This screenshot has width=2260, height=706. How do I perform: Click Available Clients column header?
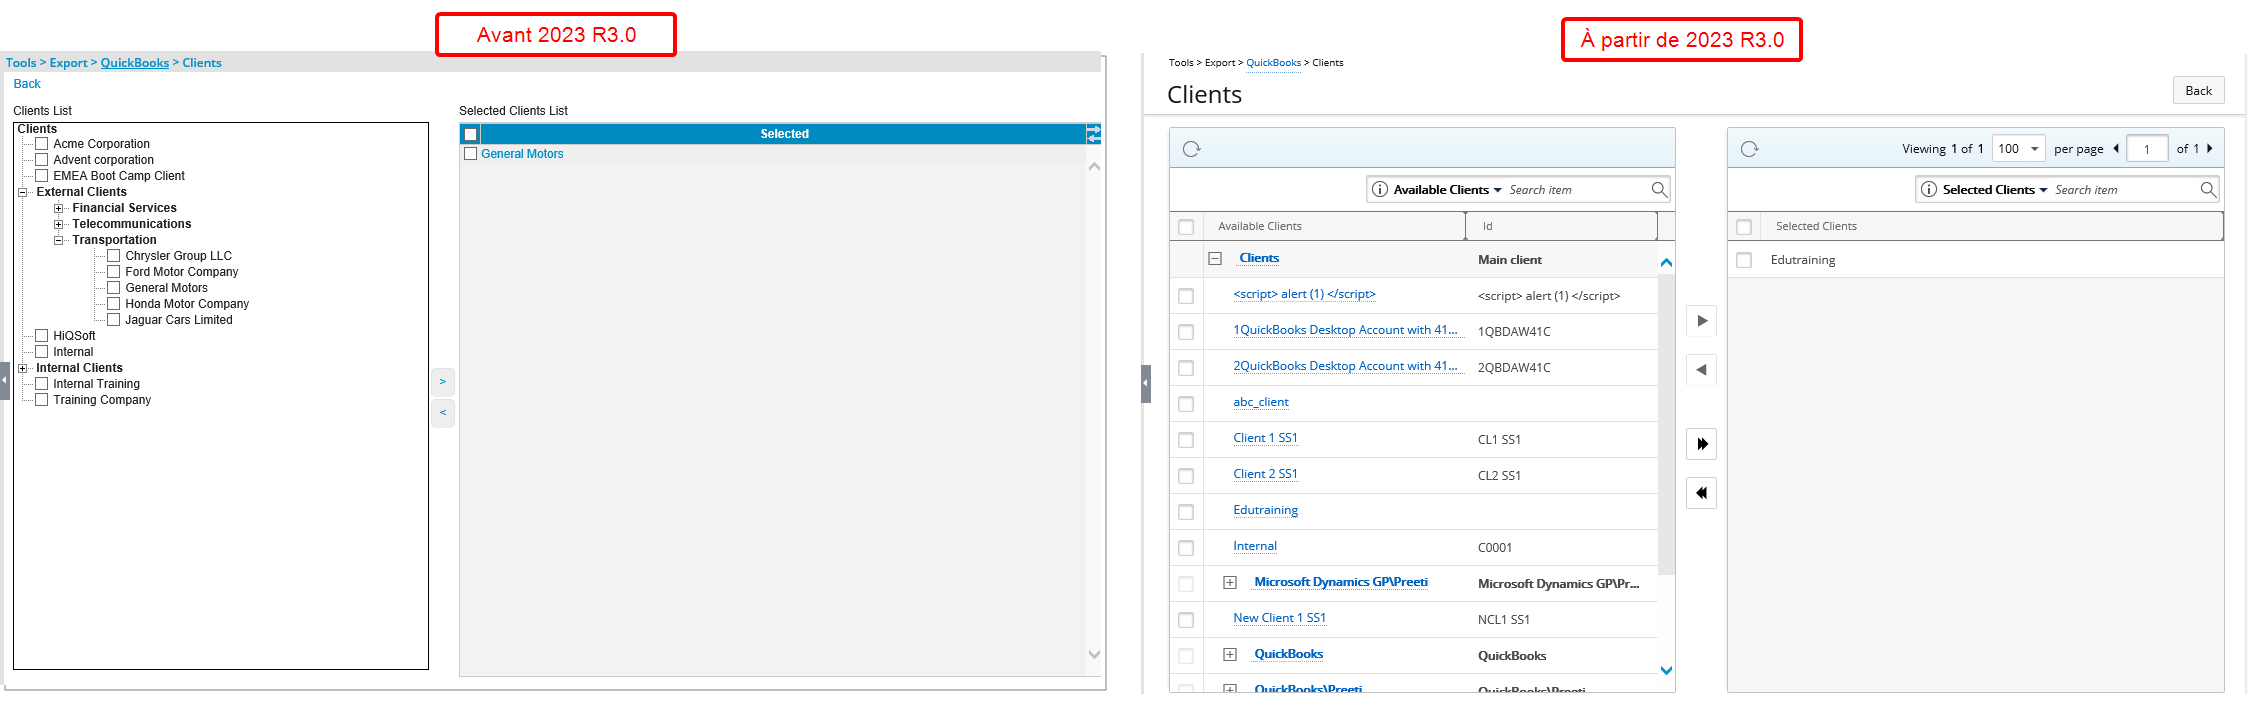click(x=1260, y=226)
